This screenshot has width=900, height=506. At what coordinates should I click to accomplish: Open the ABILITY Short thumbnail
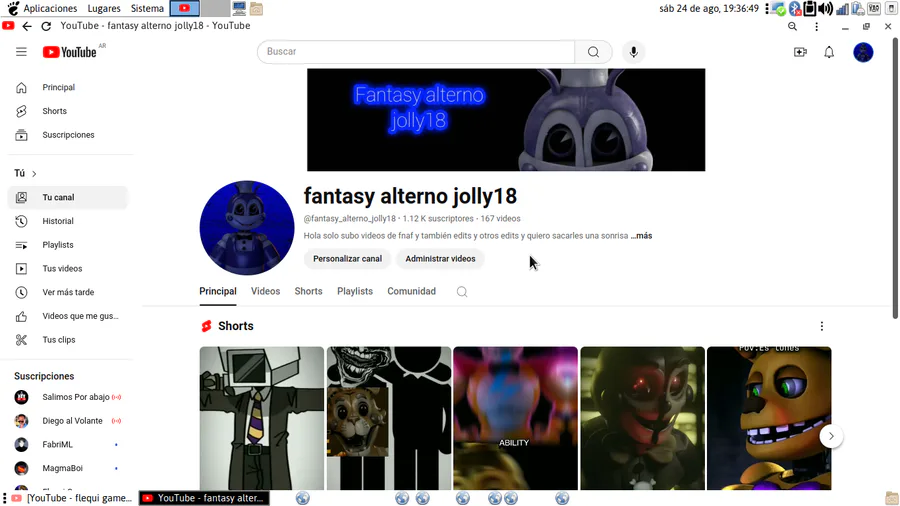(x=515, y=418)
